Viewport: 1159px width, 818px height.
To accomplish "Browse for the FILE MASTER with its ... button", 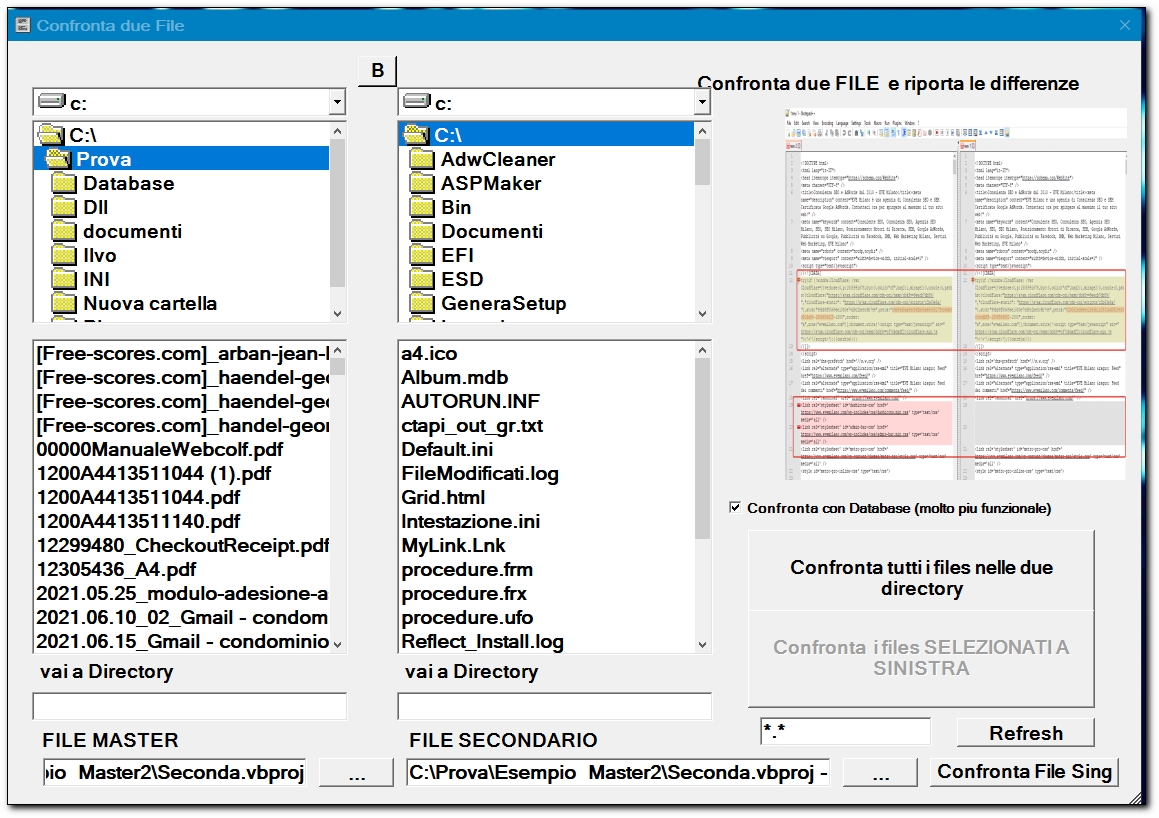I will [x=357, y=773].
